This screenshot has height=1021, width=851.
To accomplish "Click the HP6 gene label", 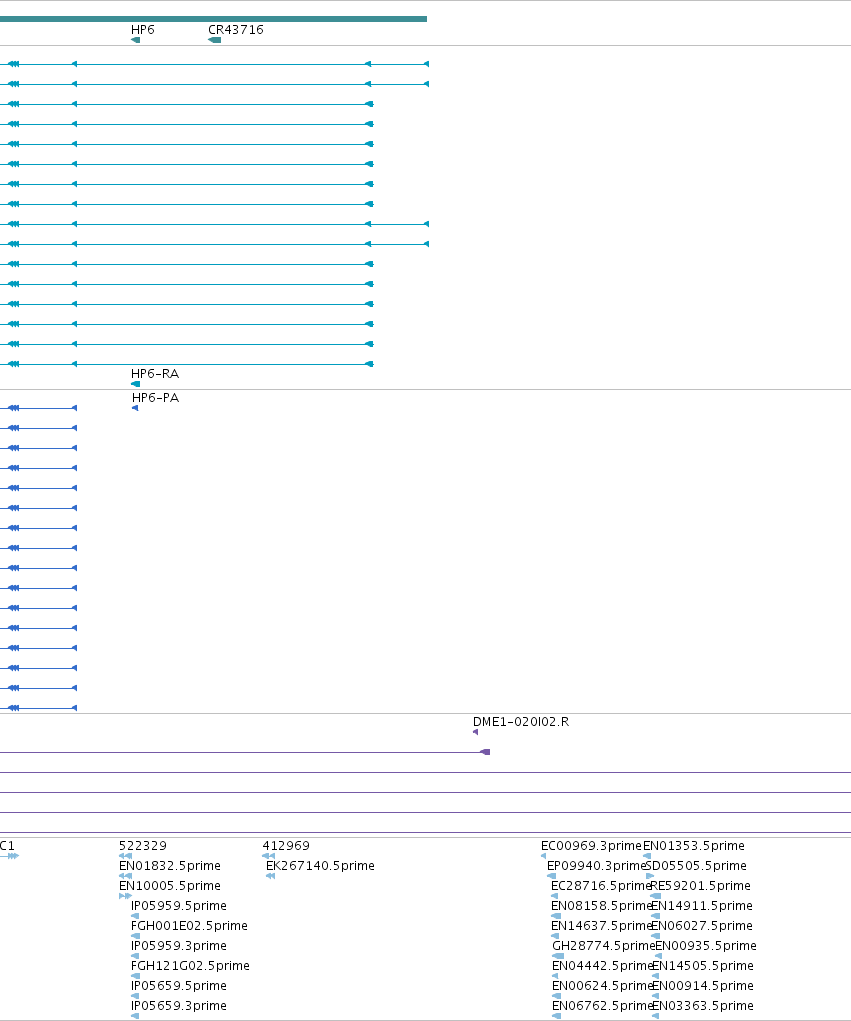I will point(143,30).
